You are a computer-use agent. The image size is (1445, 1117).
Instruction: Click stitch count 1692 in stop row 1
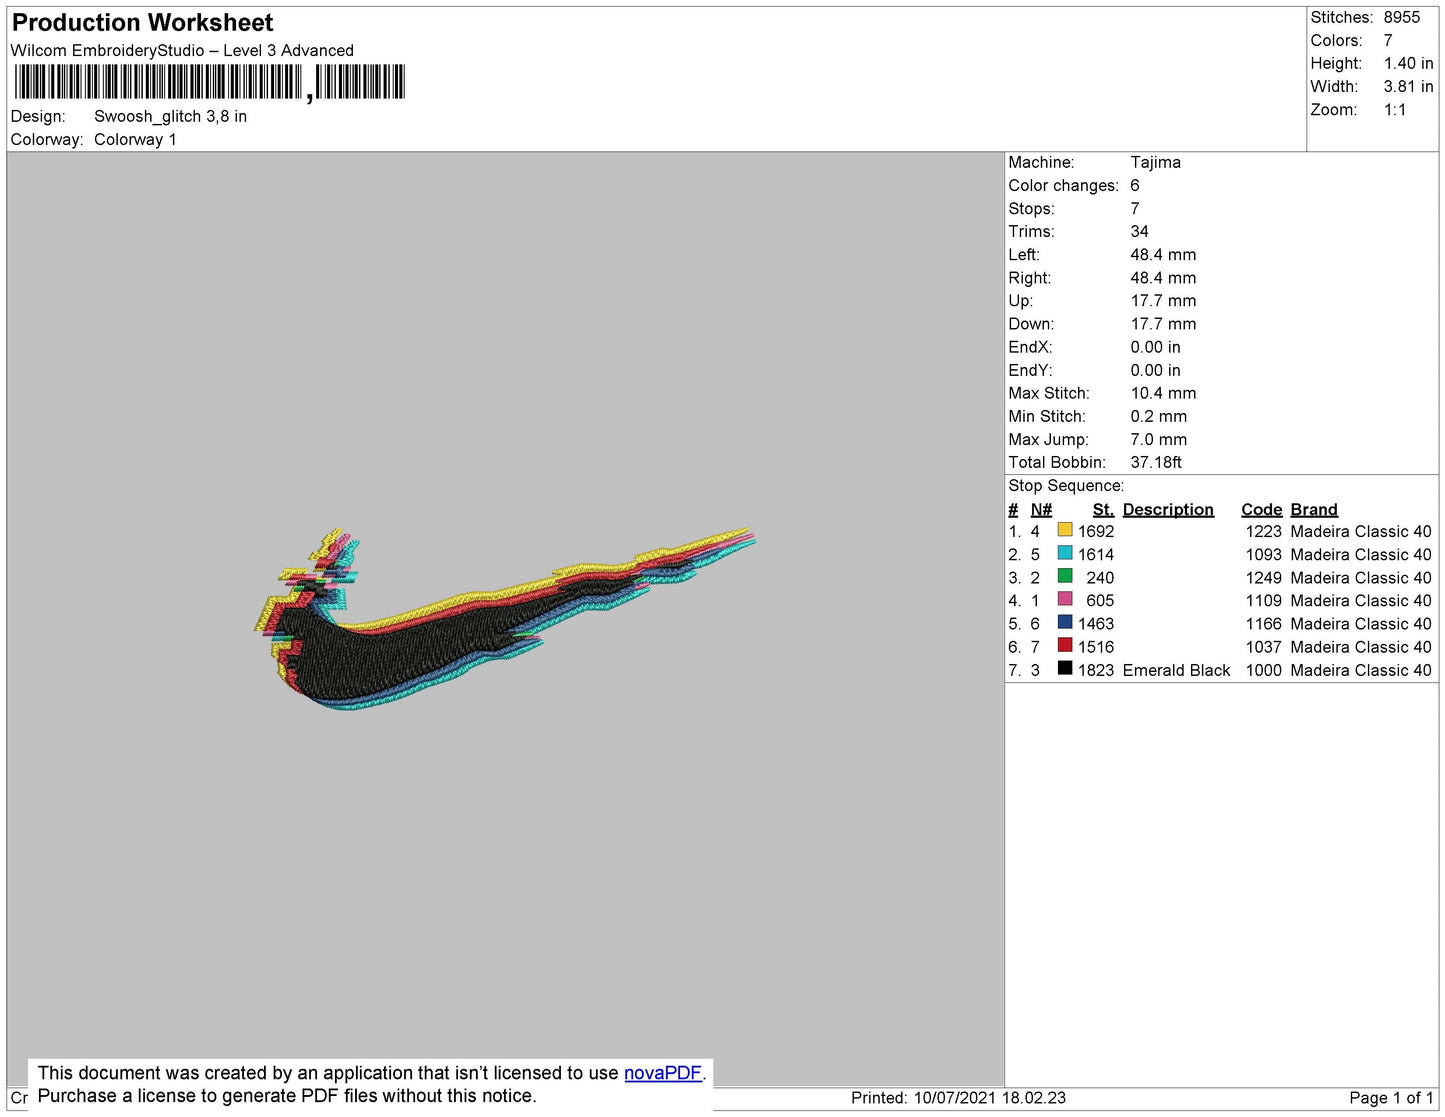[x=1096, y=531]
